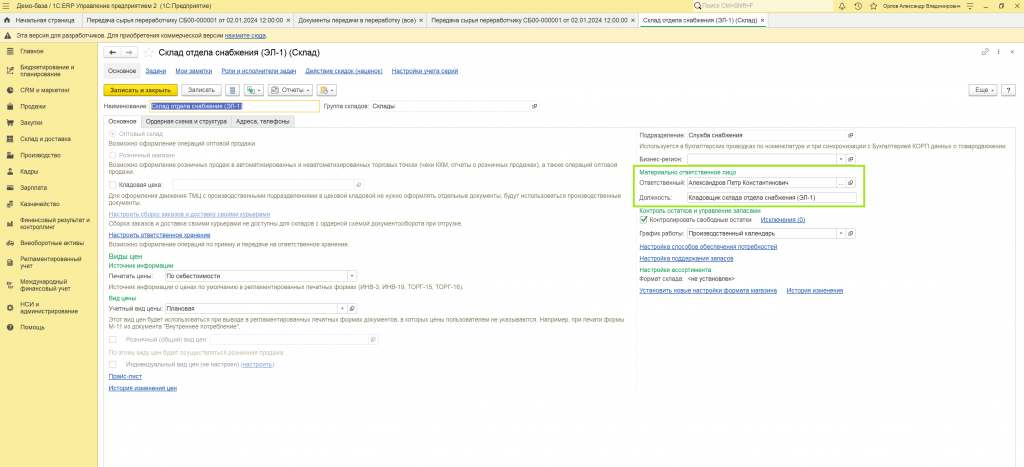Open history clock icon
1024x467 pixels.
(857, 5)
